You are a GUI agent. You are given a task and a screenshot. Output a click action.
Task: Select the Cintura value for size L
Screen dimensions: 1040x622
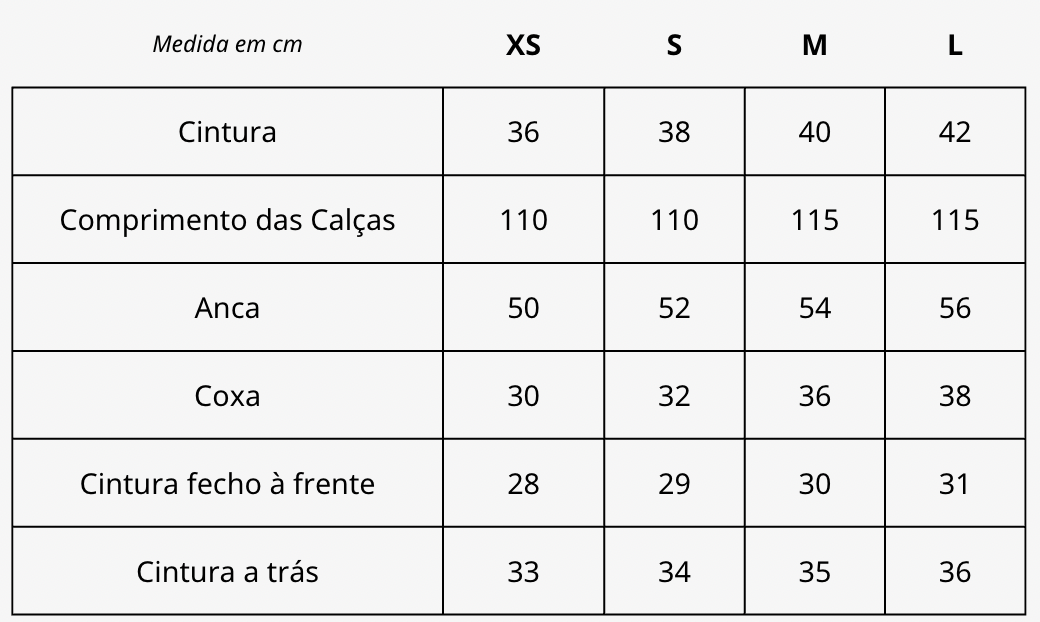click(955, 132)
